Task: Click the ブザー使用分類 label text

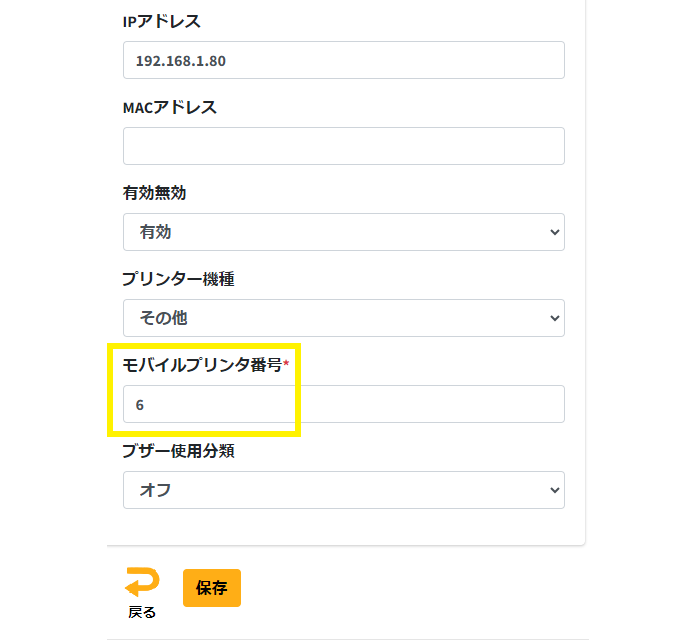Action: pos(178,451)
